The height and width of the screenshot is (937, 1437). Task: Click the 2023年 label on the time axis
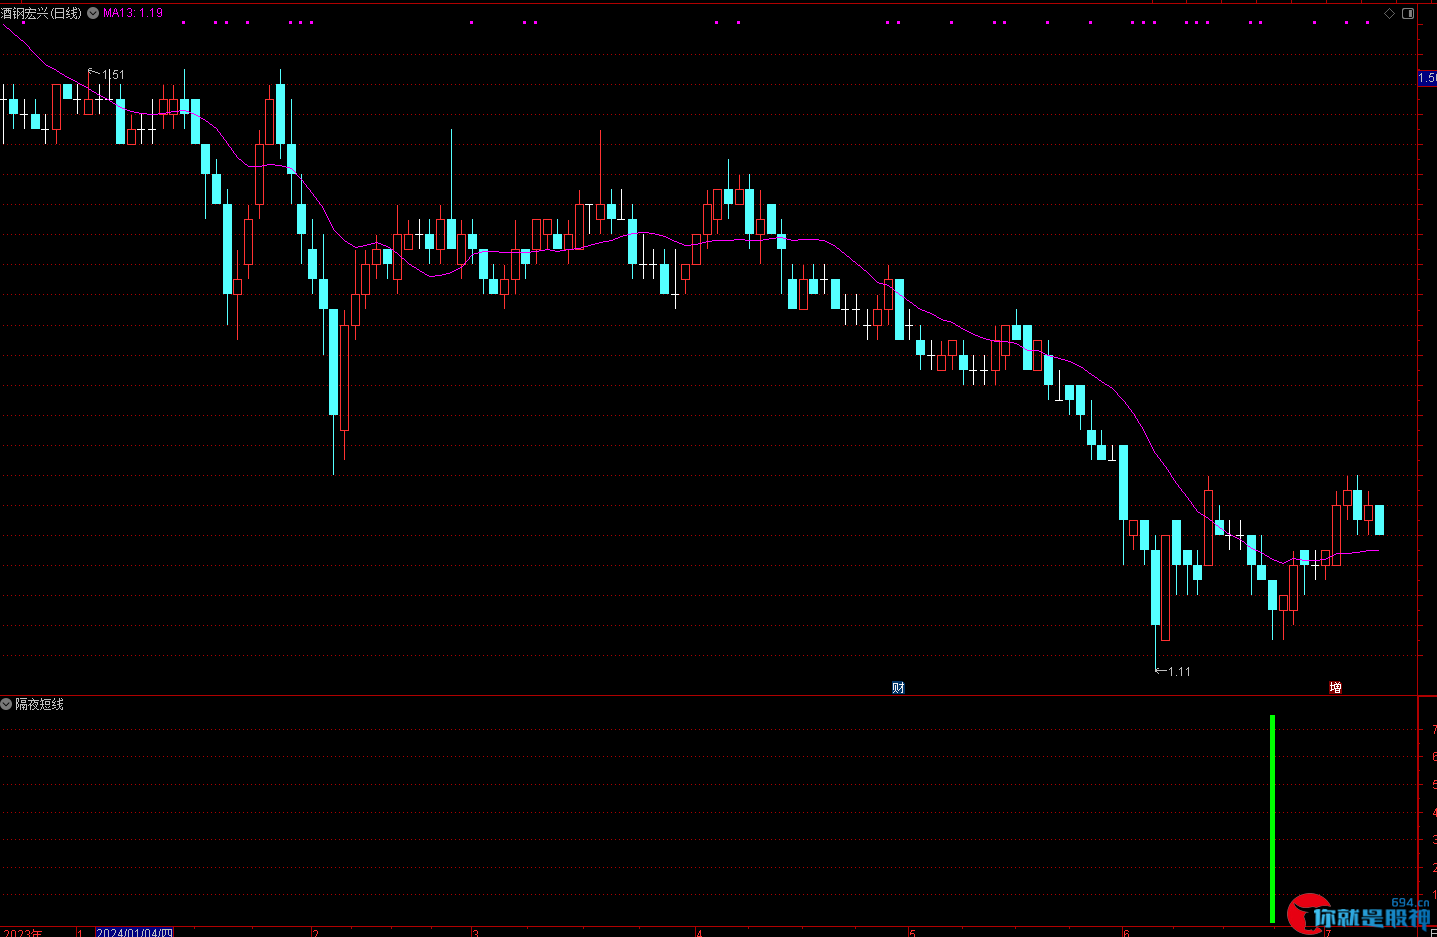pos(23,932)
